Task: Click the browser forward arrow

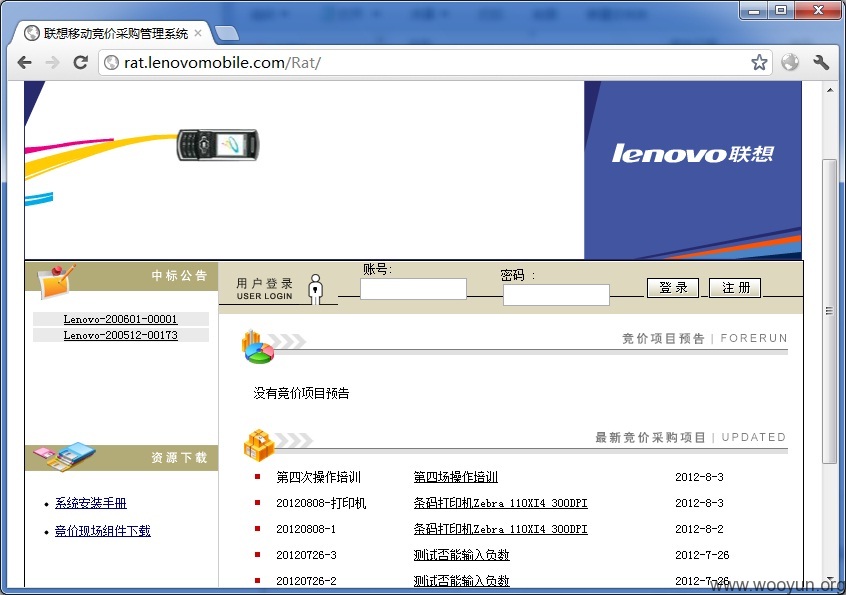Action: tap(52, 63)
